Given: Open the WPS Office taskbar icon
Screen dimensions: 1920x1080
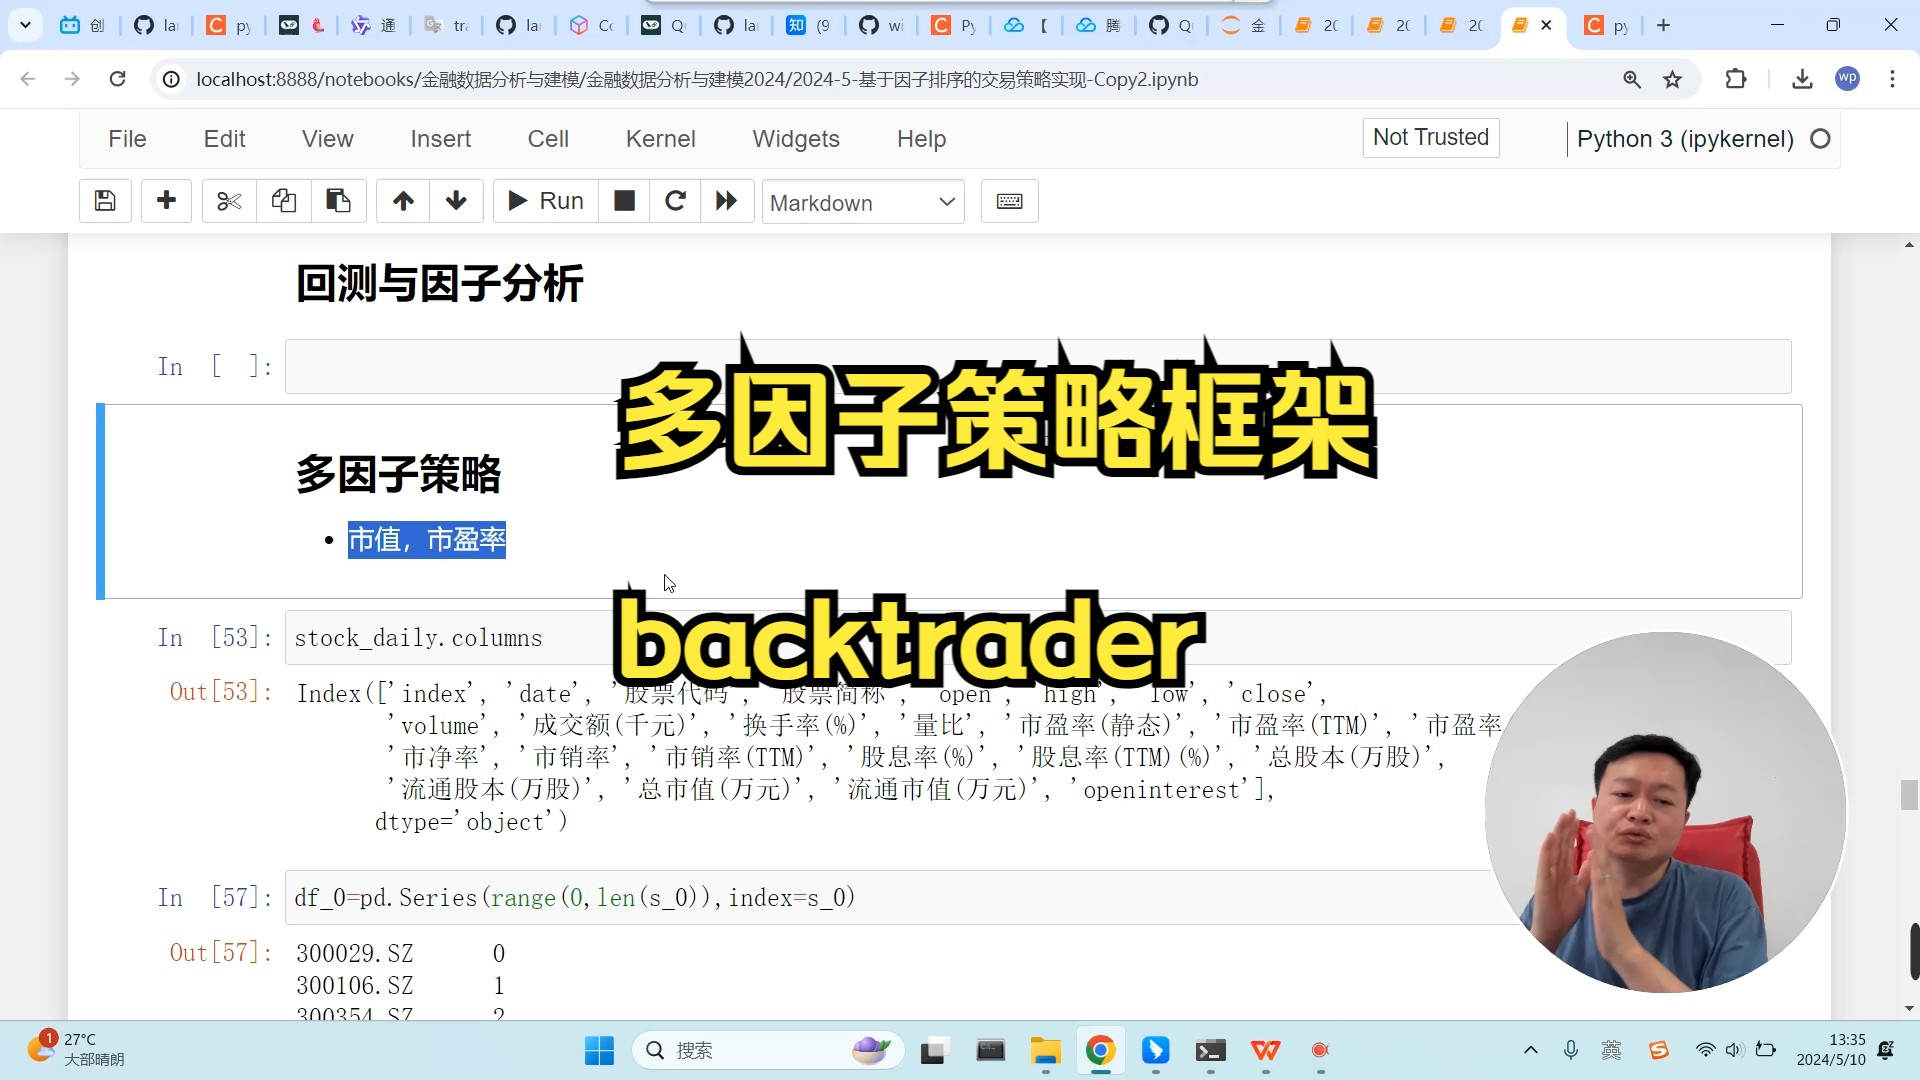Looking at the screenshot, I should tap(1266, 1050).
